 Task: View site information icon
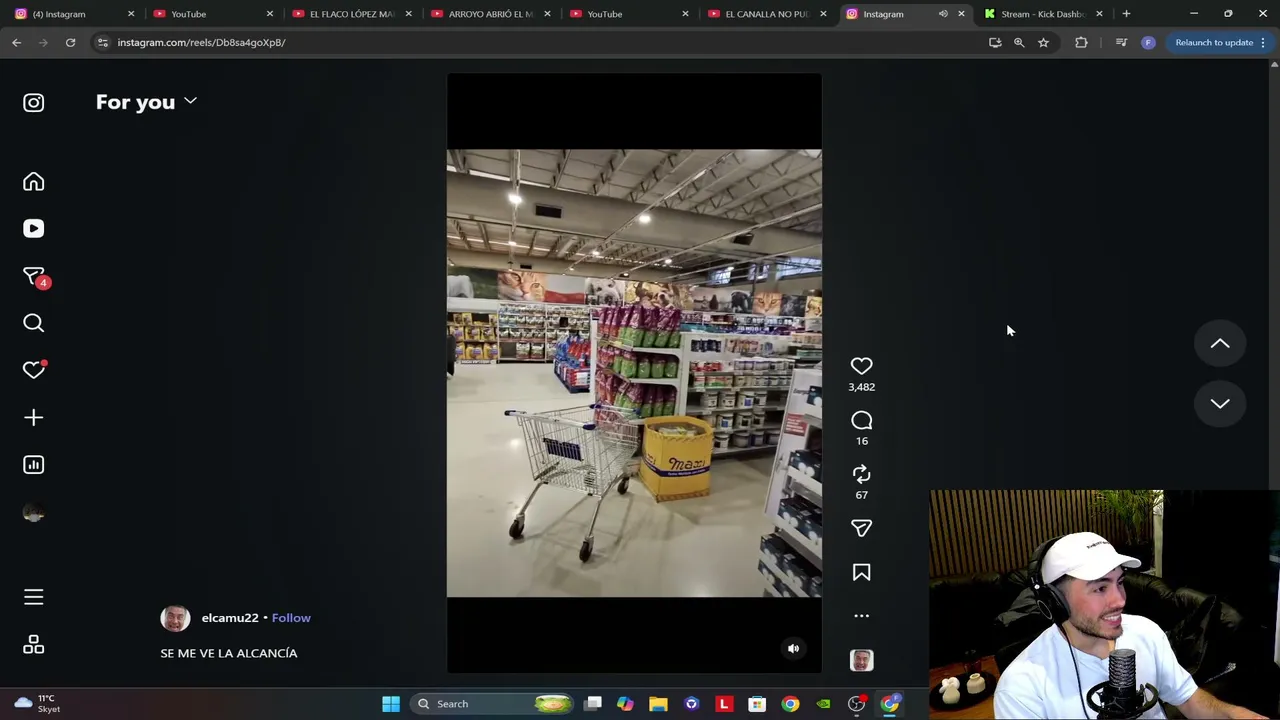coord(102,42)
